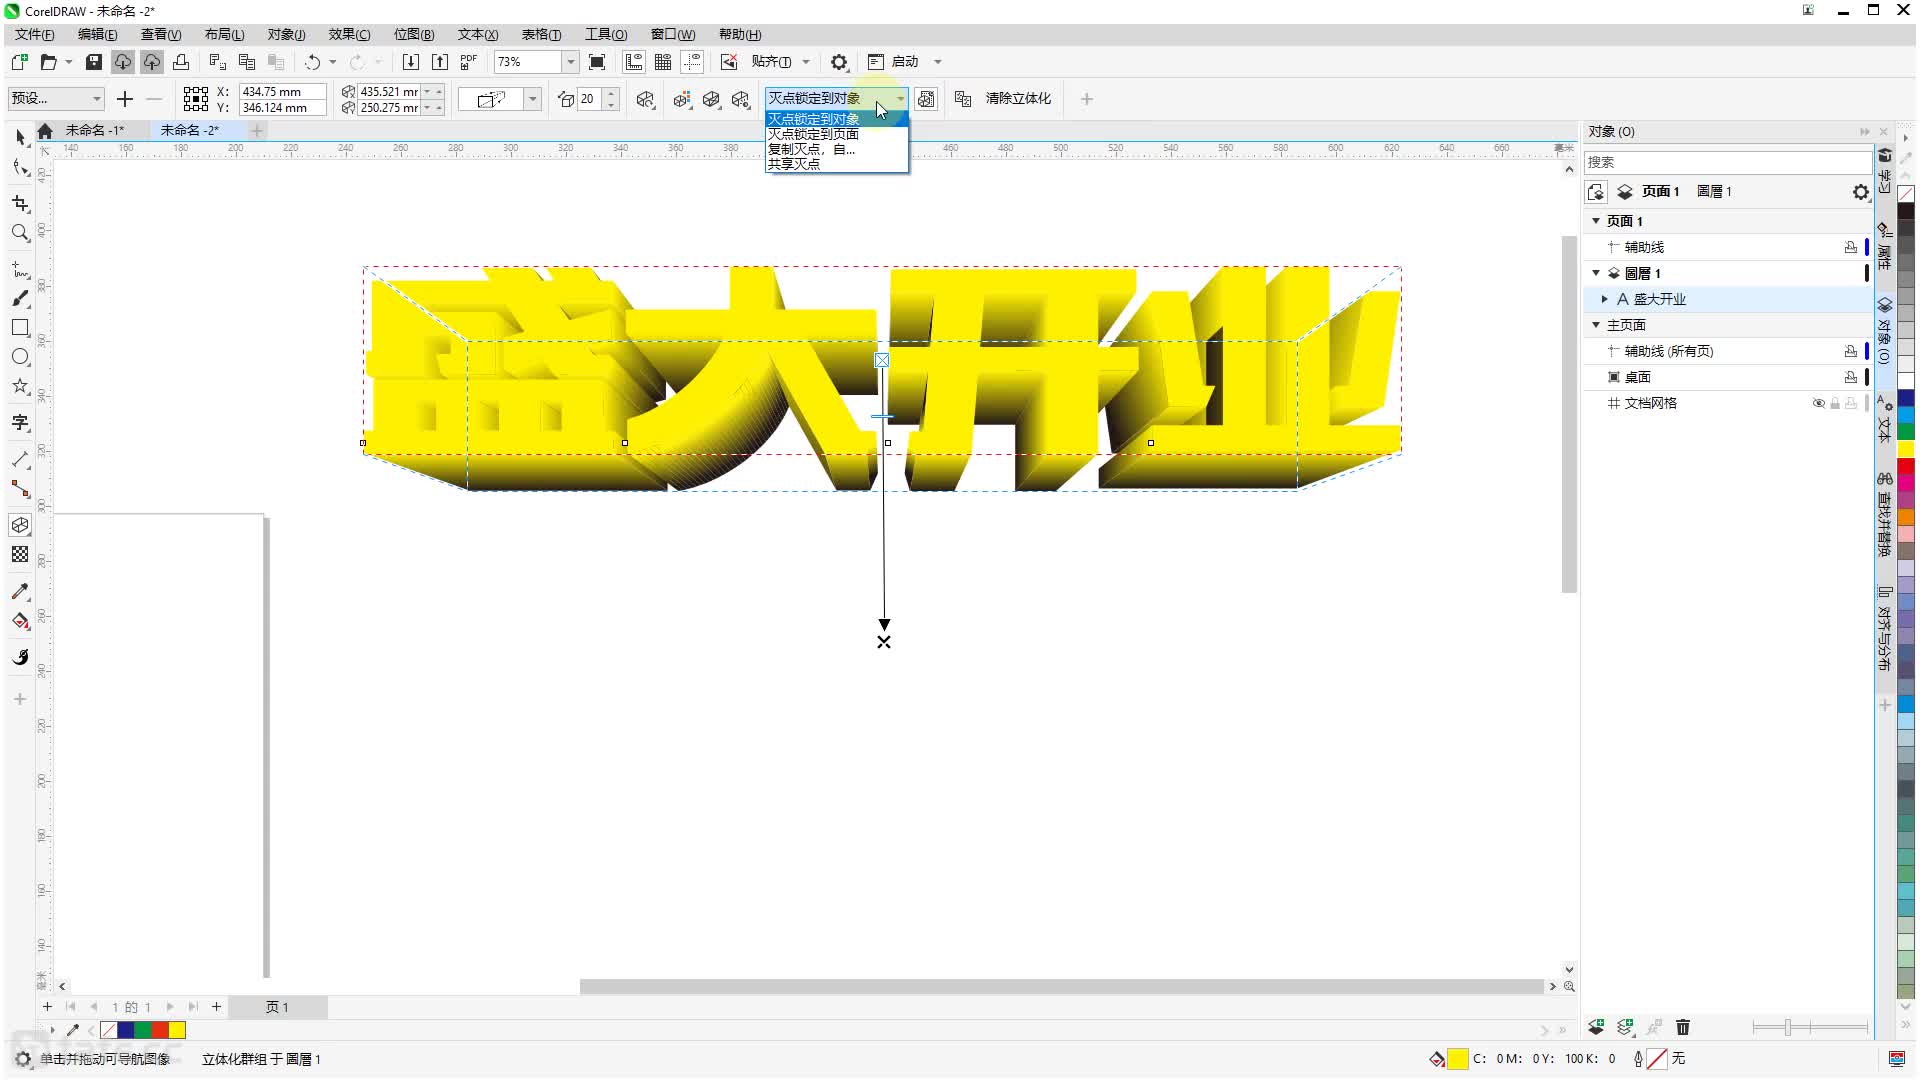Delete object with the trash icon
The height and width of the screenshot is (1080, 1920).
[x=1683, y=1027]
